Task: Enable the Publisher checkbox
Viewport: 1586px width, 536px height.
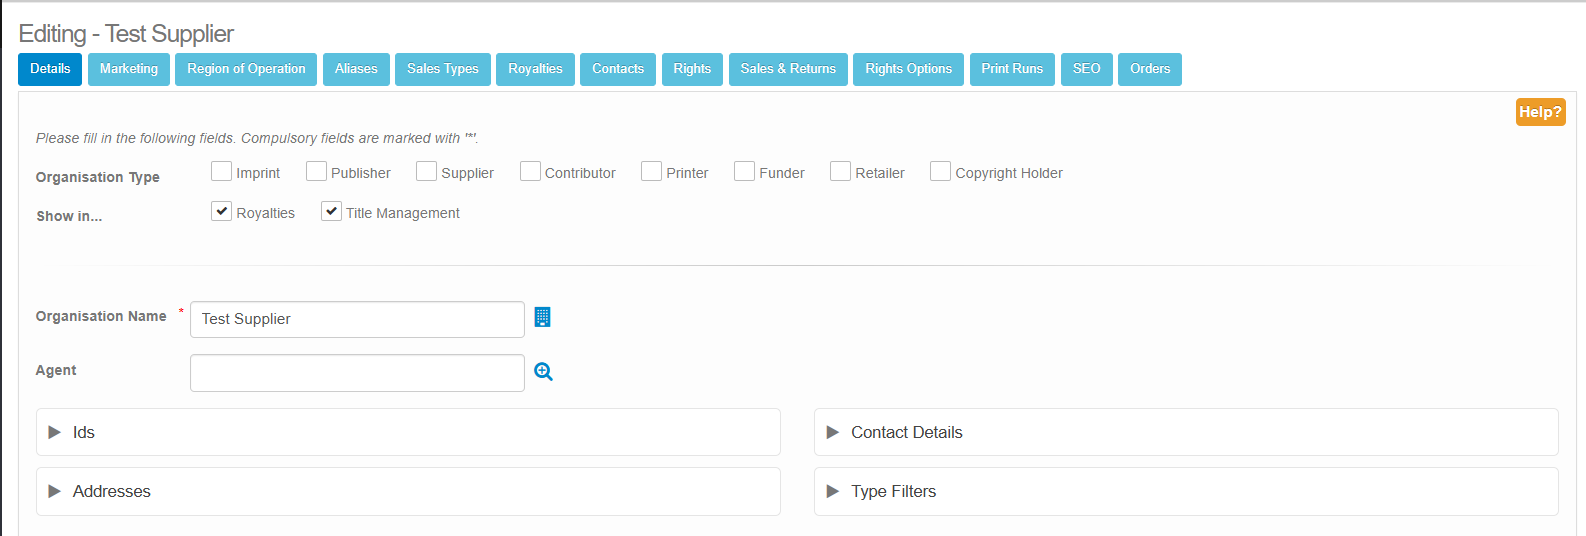Action: [316, 172]
